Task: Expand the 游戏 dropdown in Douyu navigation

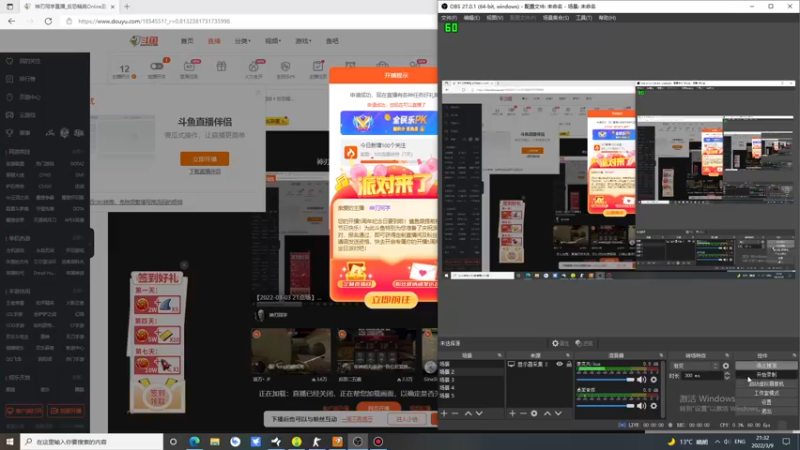Action: [x=303, y=41]
